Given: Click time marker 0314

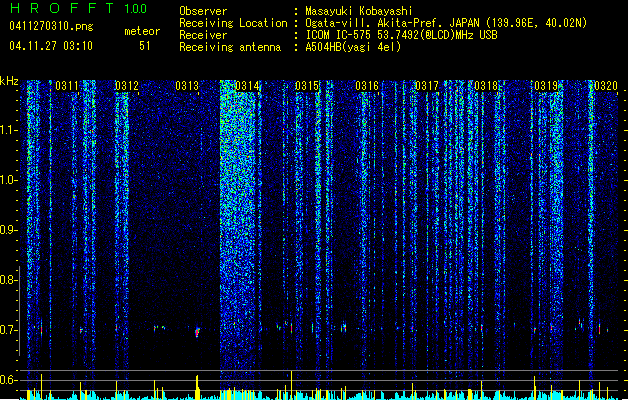Looking at the screenshot, I should [247, 86].
